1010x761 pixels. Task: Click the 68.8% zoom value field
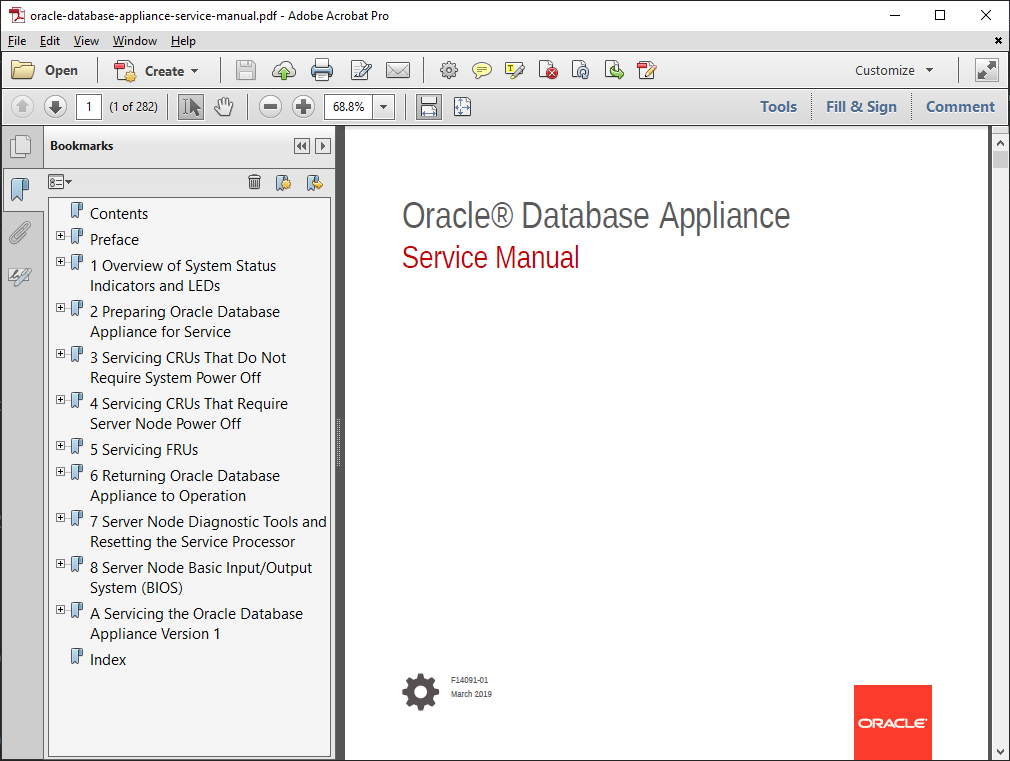tap(348, 106)
